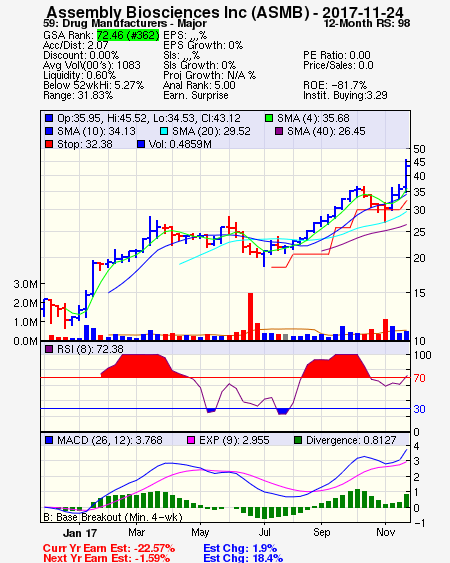The image size is (450, 563).
Task: Click the Discount: 0.00% entry
Action: coord(81,55)
